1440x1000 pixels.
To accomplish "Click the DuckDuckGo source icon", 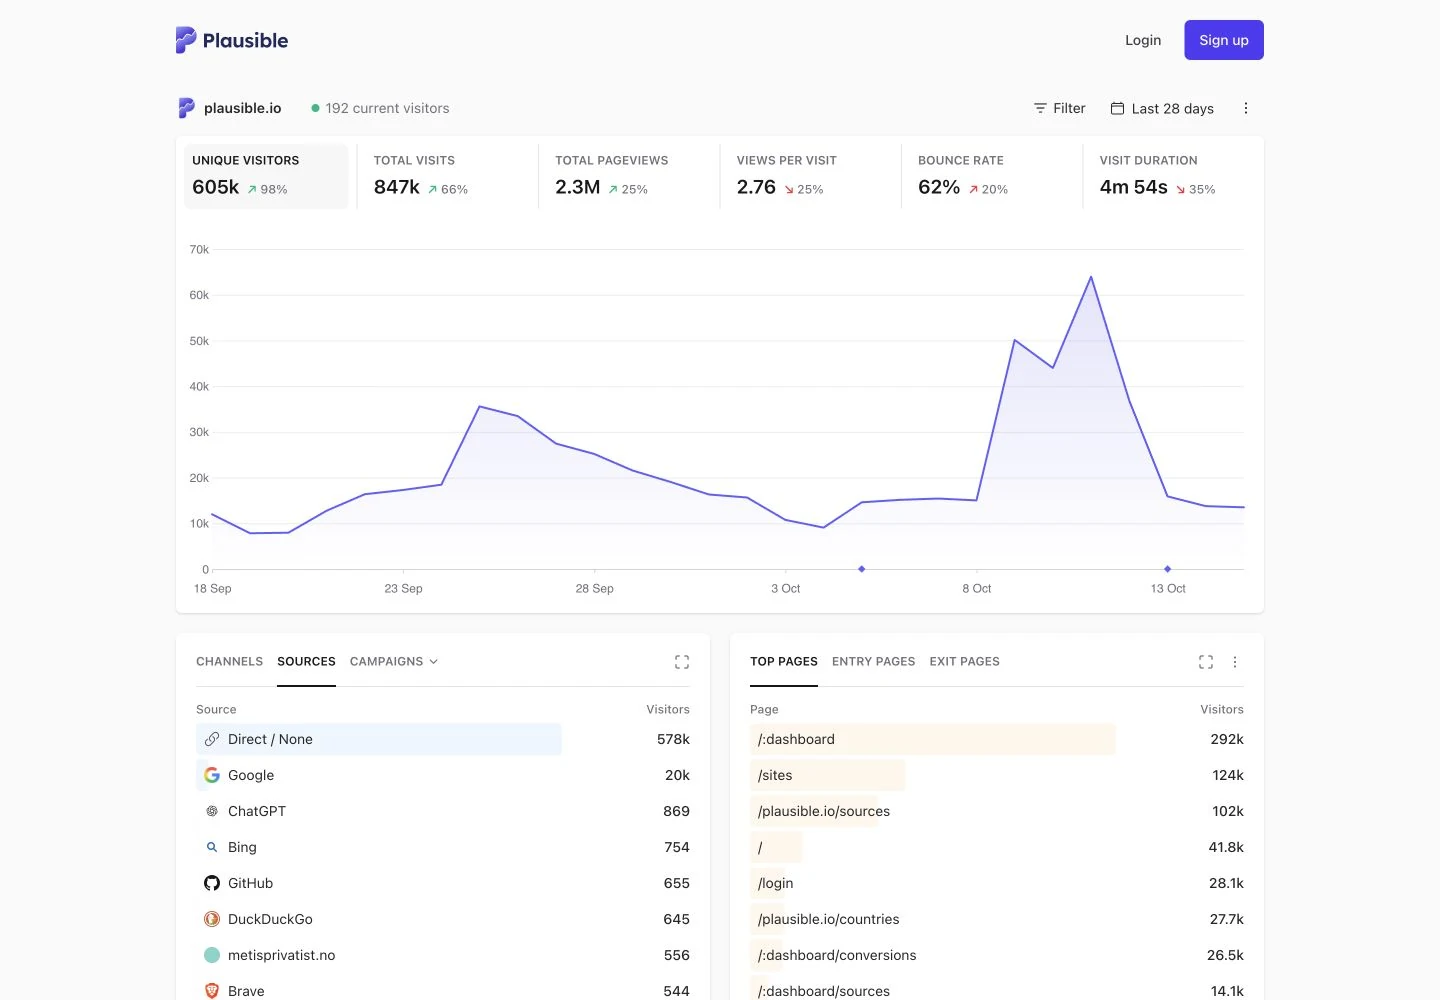I will coord(212,919).
